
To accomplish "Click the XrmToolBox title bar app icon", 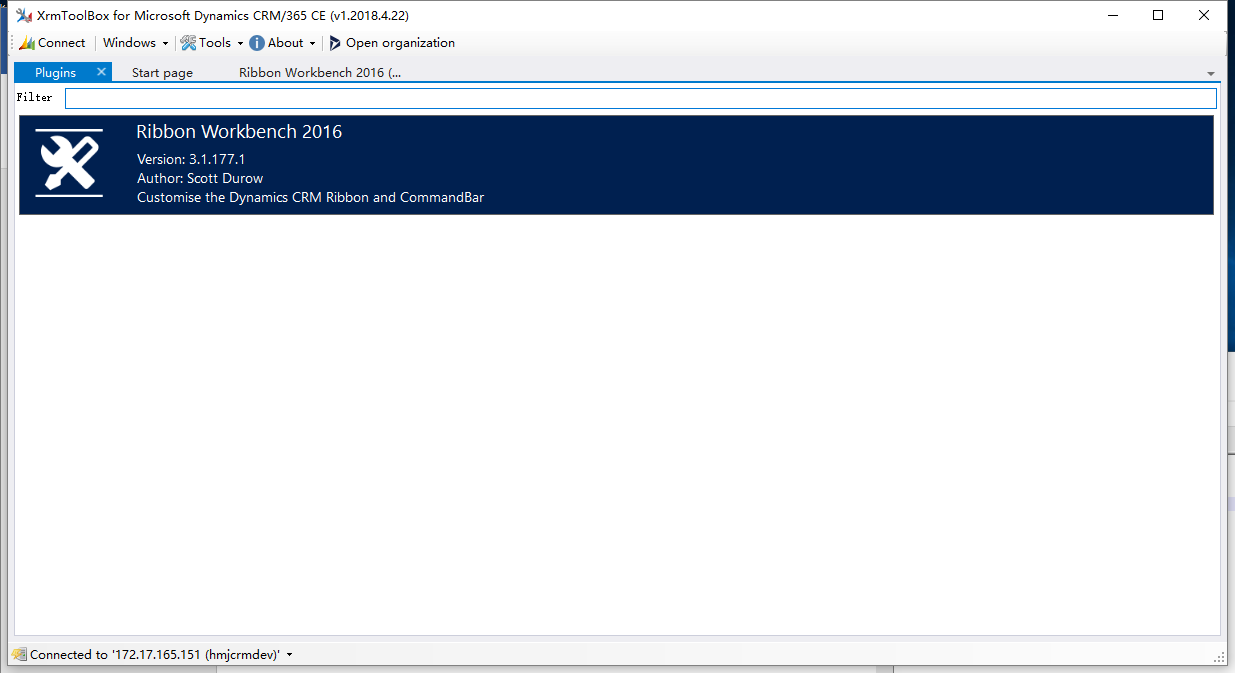I will [25, 15].
